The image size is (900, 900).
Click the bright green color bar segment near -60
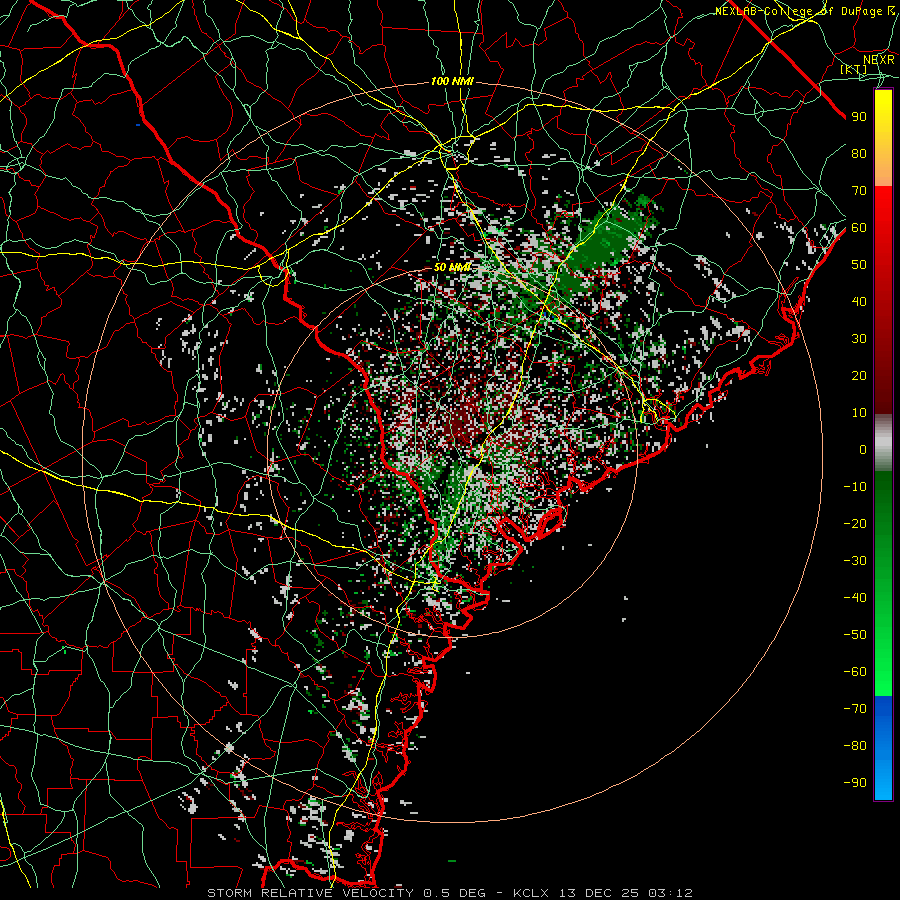click(x=883, y=672)
